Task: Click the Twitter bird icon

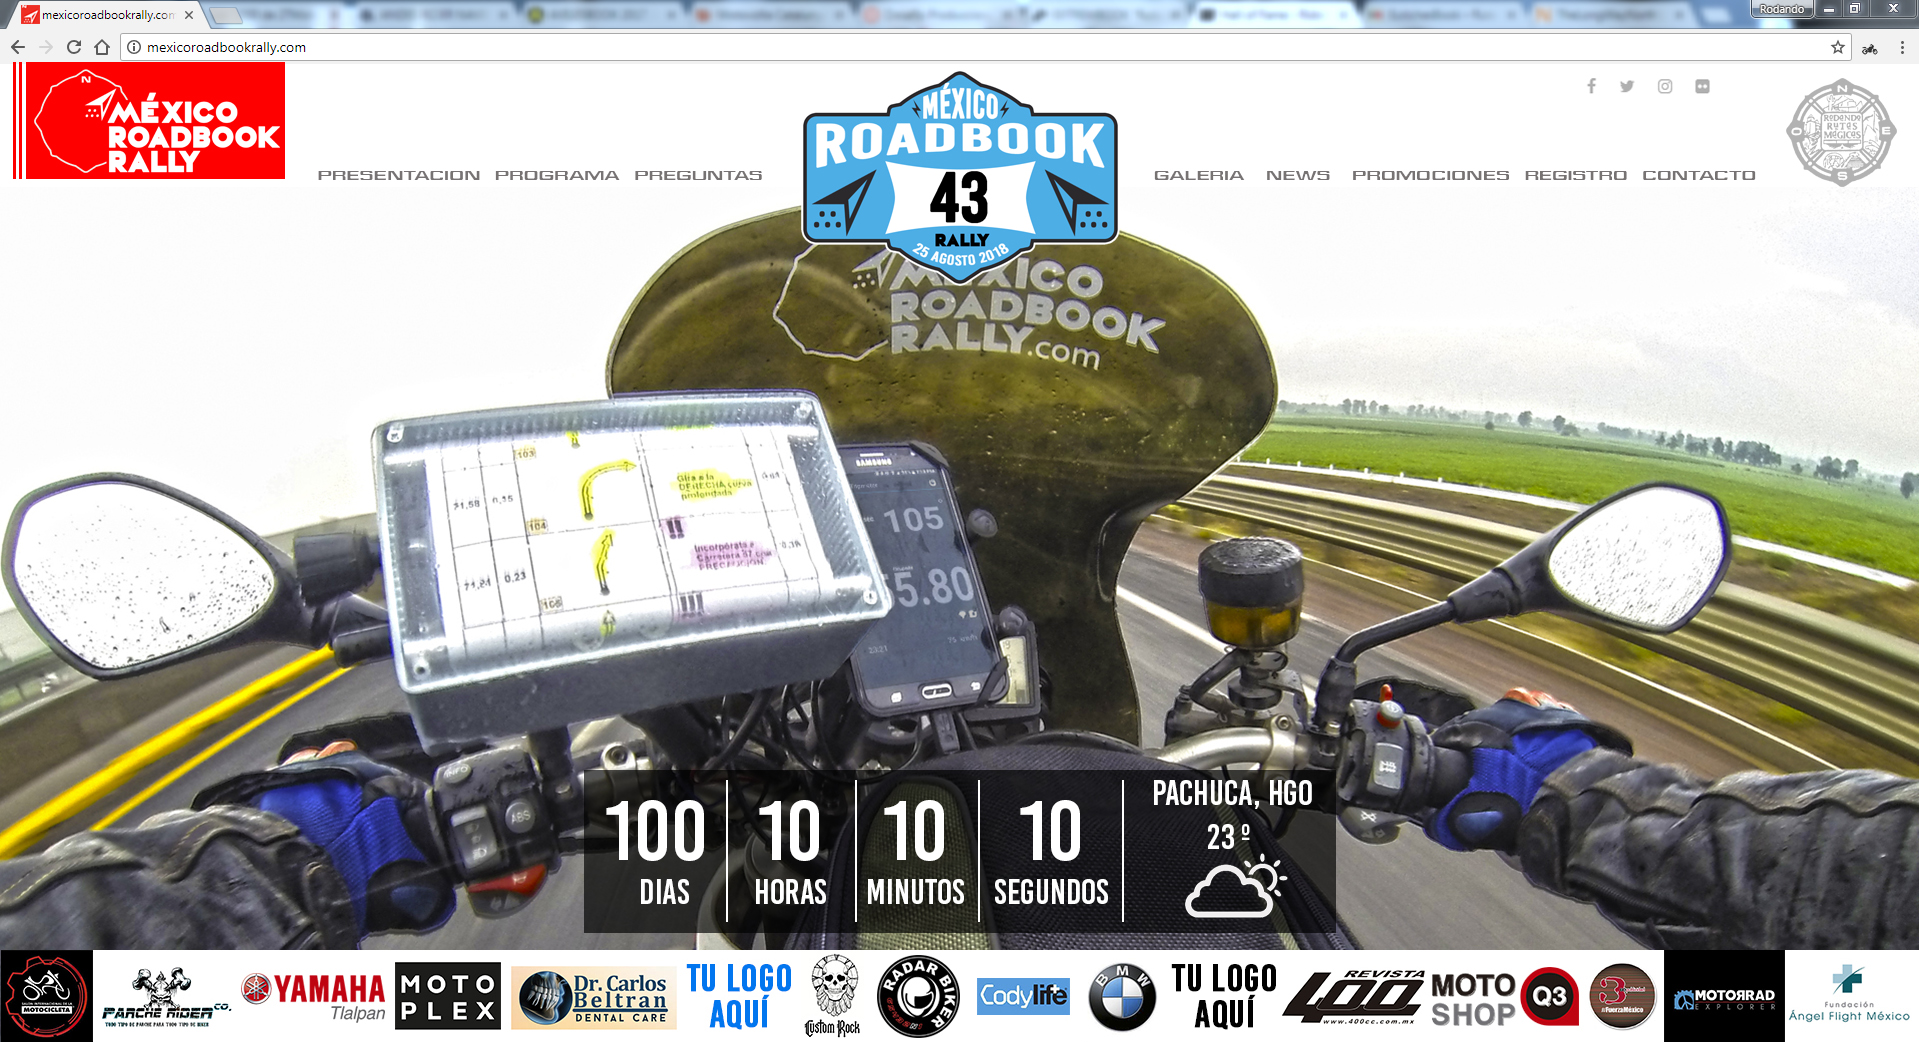Action: [1627, 86]
